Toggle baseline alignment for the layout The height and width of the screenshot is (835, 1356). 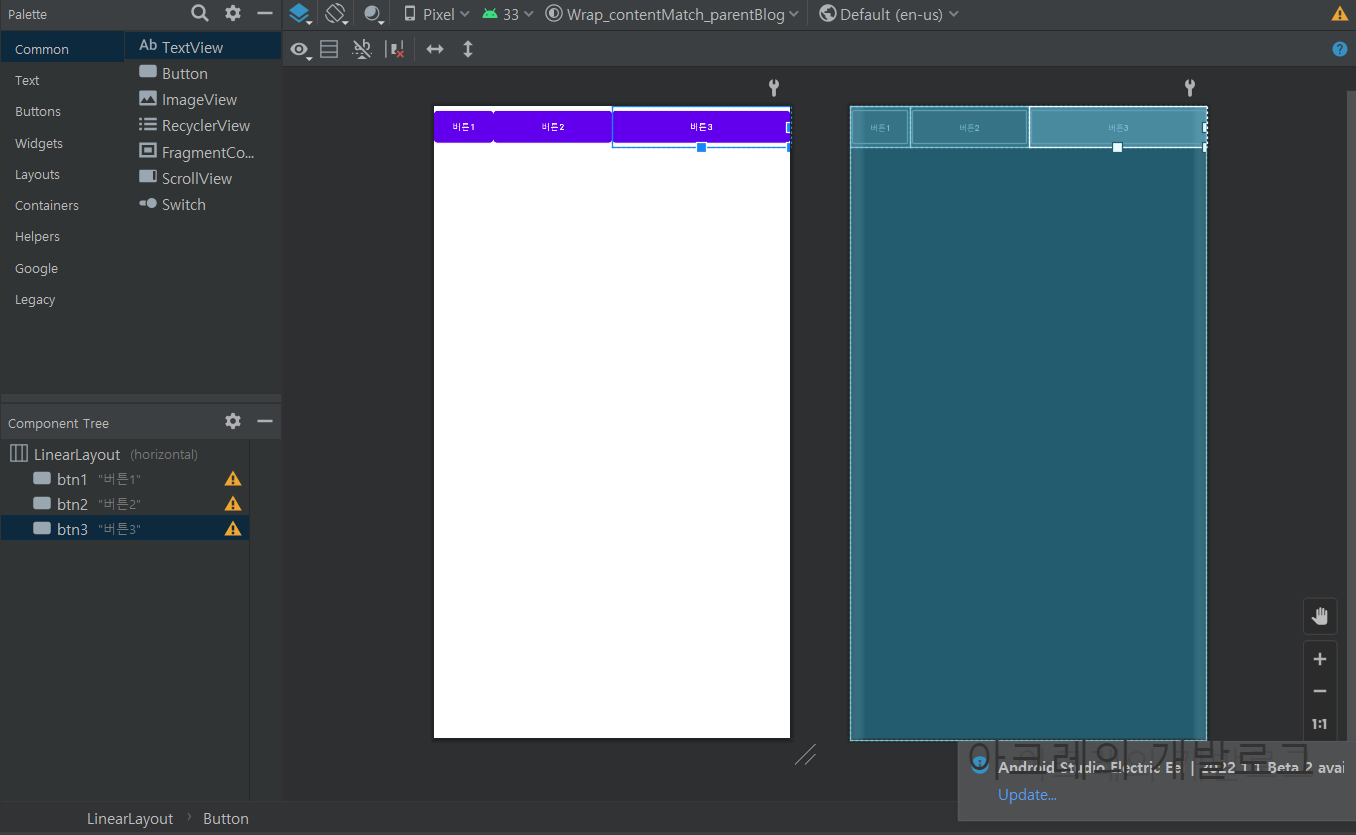coord(363,49)
